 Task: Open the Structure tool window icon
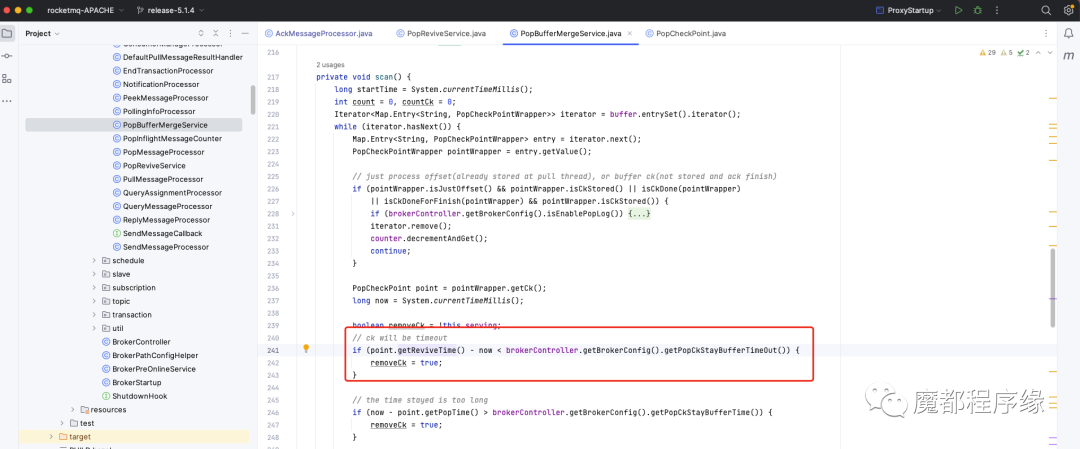pos(7,79)
